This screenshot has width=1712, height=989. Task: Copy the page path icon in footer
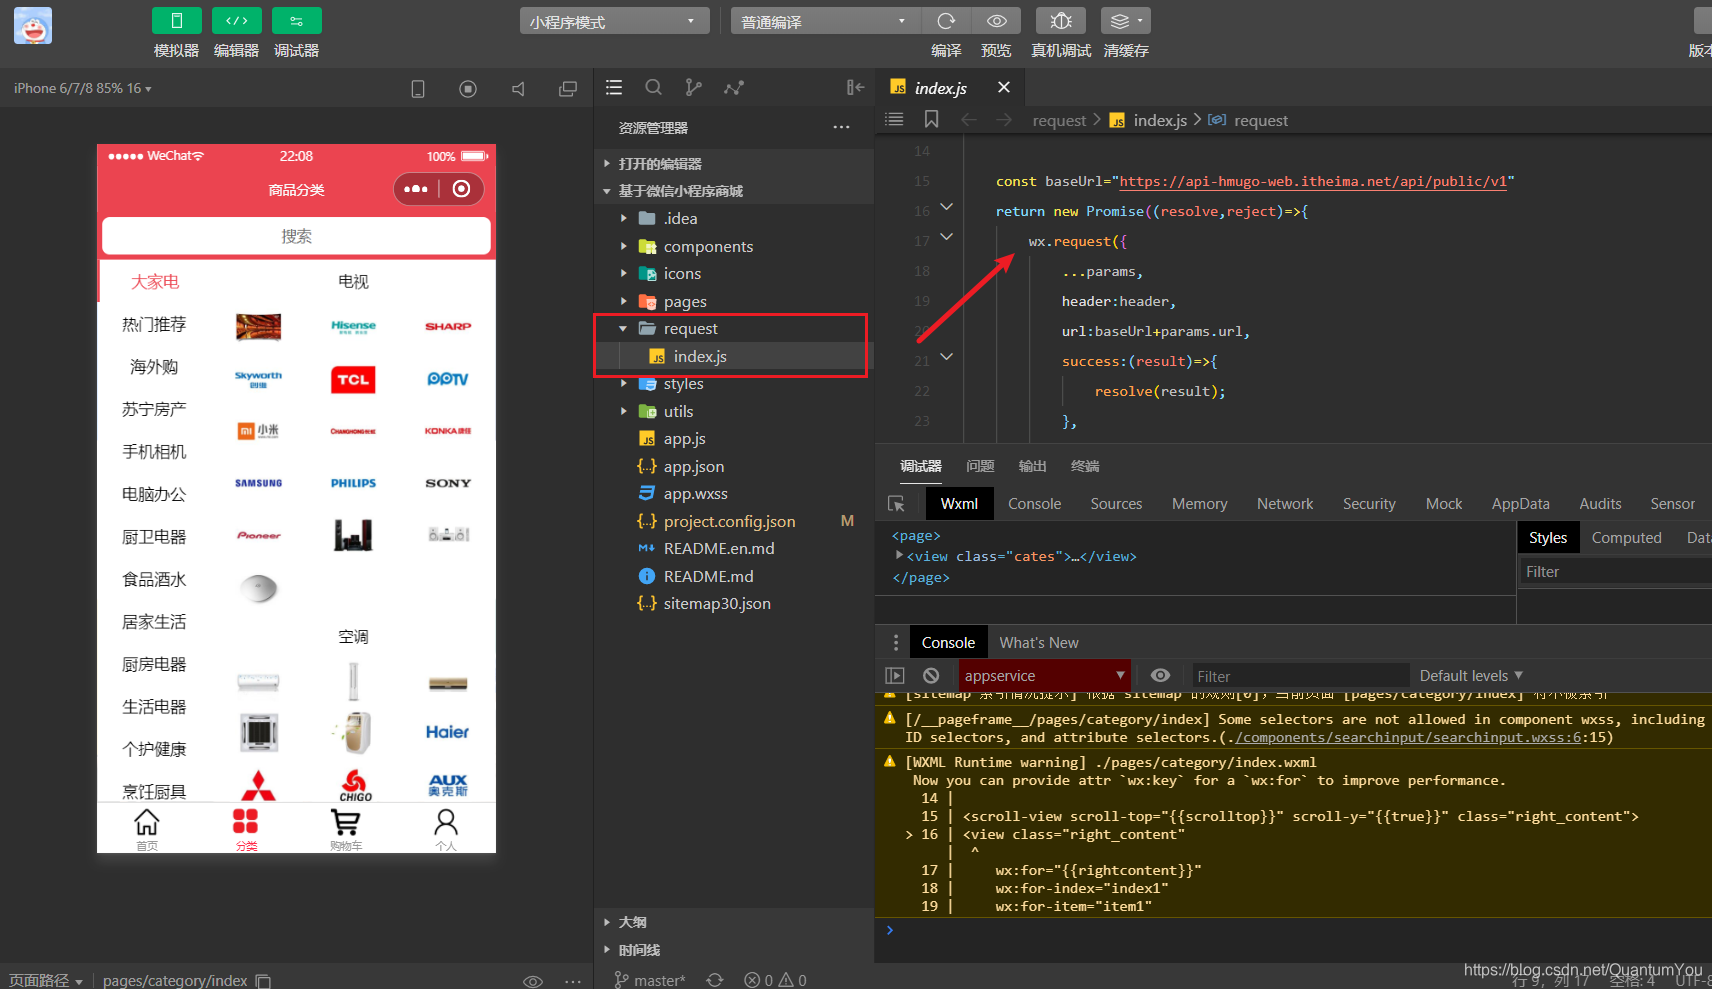point(263,981)
